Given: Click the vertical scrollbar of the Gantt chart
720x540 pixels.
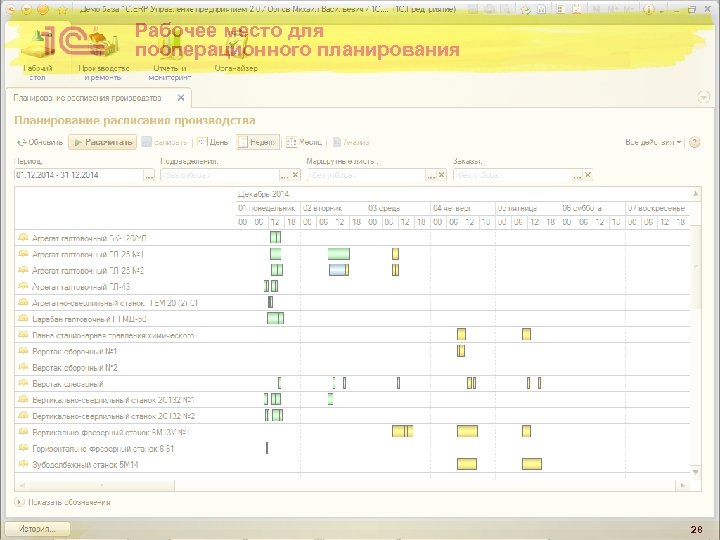Looking at the screenshot, I should (696, 266).
